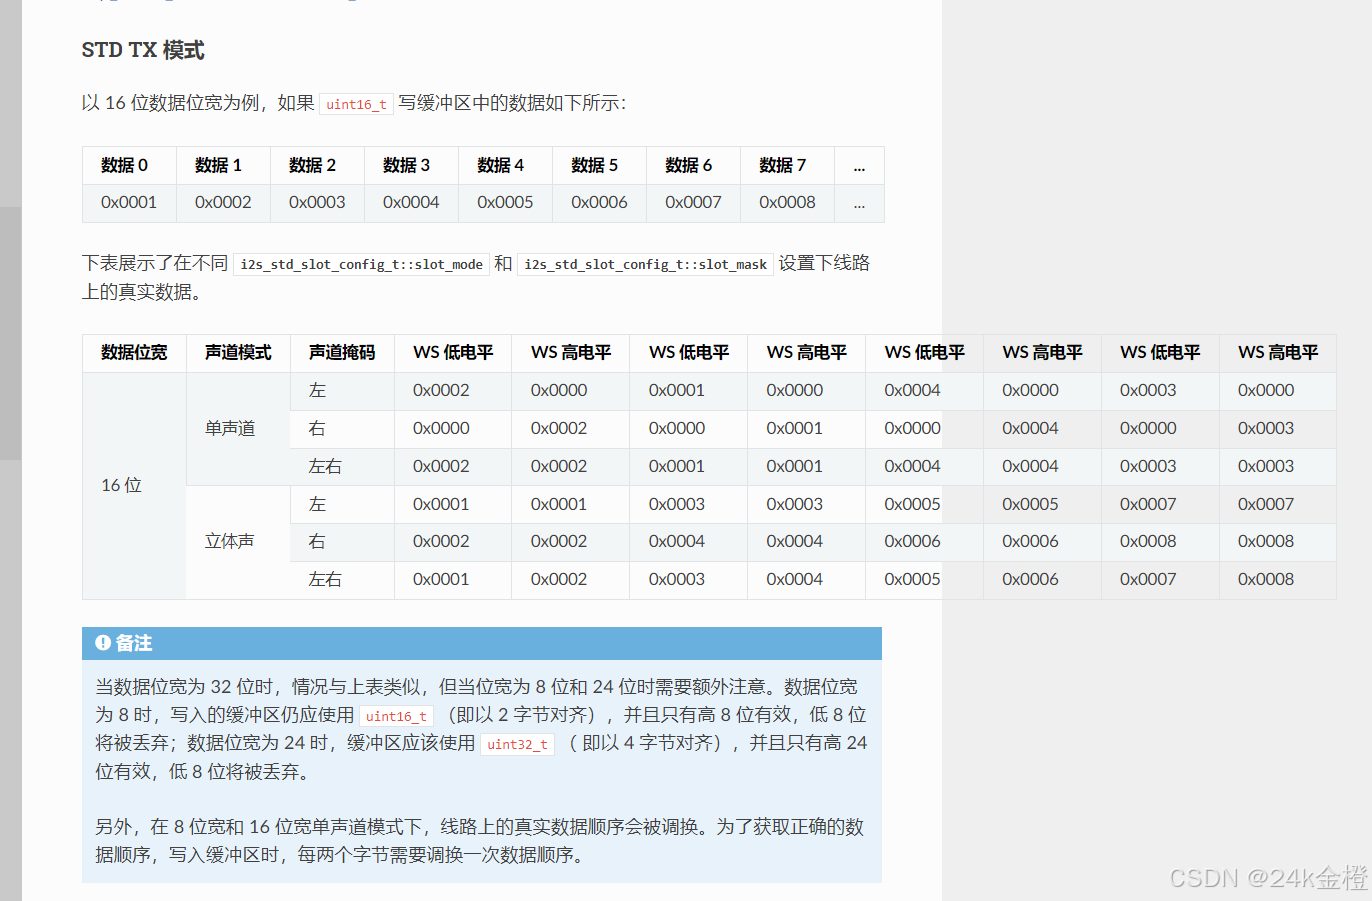The height and width of the screenshot is (901, 1372).
Task: Click the uint16_t reference inside the 备注 box
Action: (x=396, y=716)
